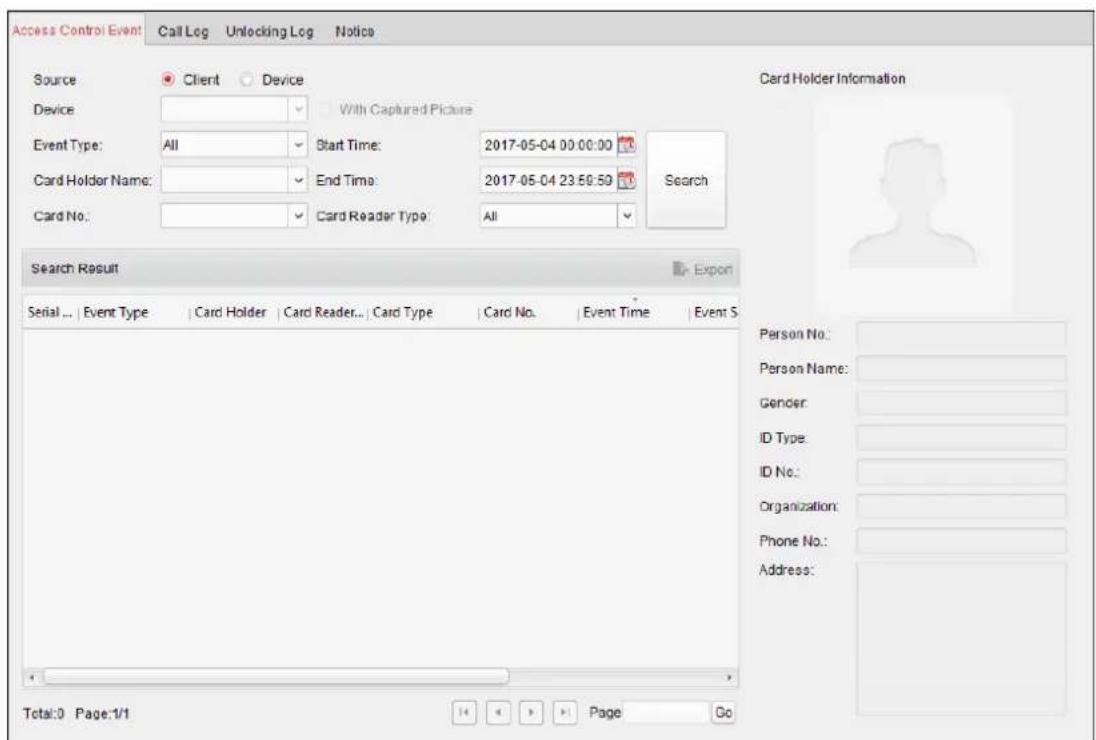Image resolution: width=1096 pixels, height=740 pixels.
Task: Go to the previous results page
Action: [x=496, y=712]
